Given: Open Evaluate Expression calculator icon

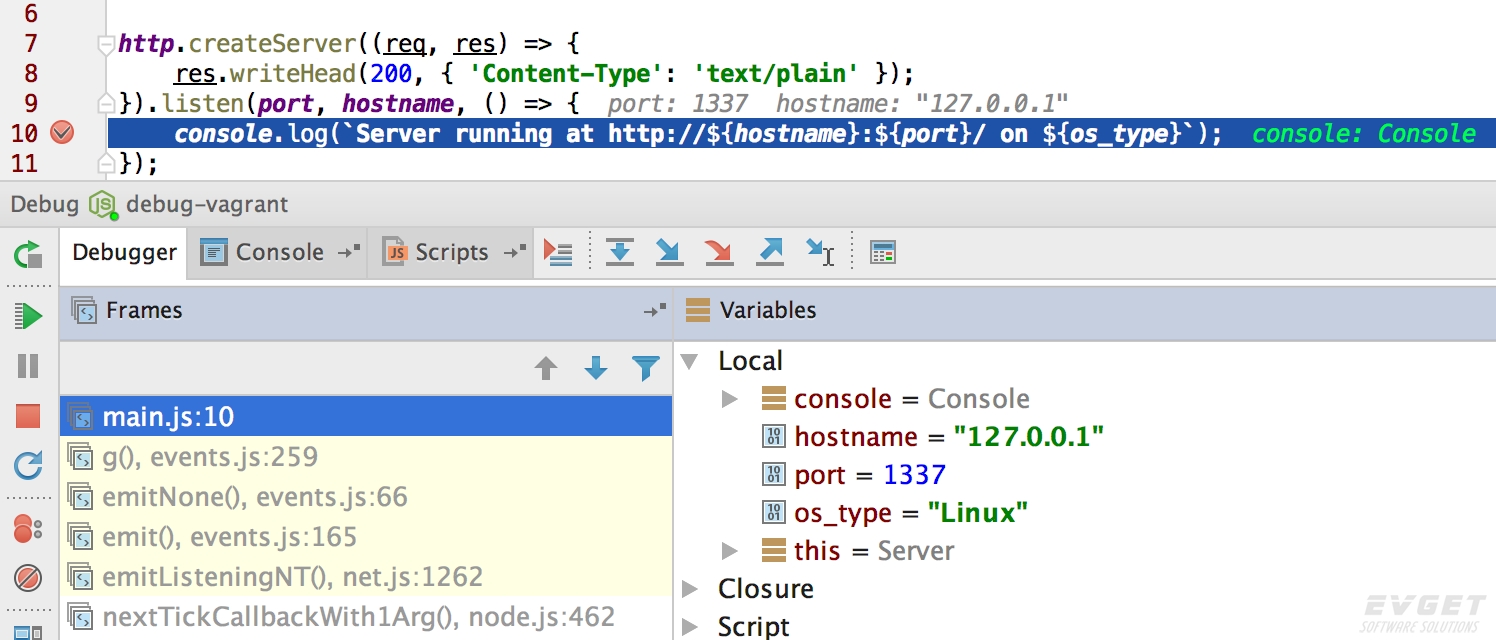Looking at the screenshot, I should click(x=882, y=252).
